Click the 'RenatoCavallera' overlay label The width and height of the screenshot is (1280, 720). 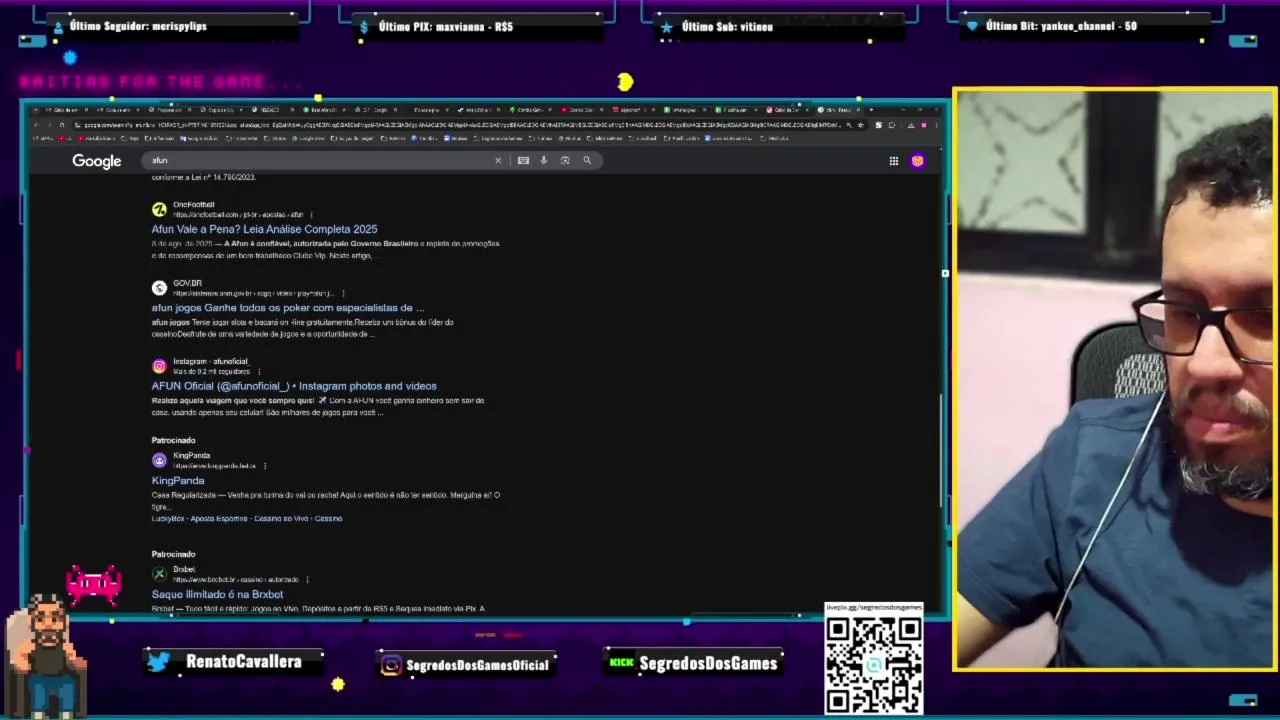point(243,662)
